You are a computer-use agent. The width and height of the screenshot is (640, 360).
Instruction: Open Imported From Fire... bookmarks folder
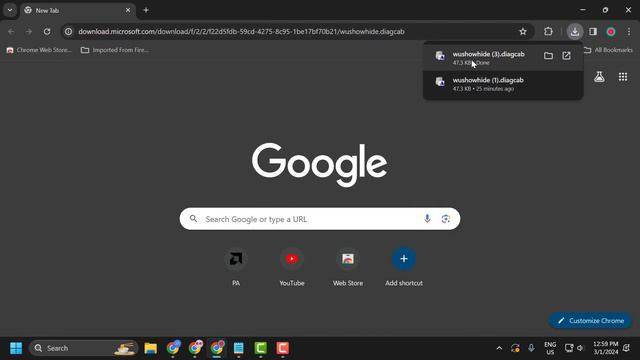[115, 50]
